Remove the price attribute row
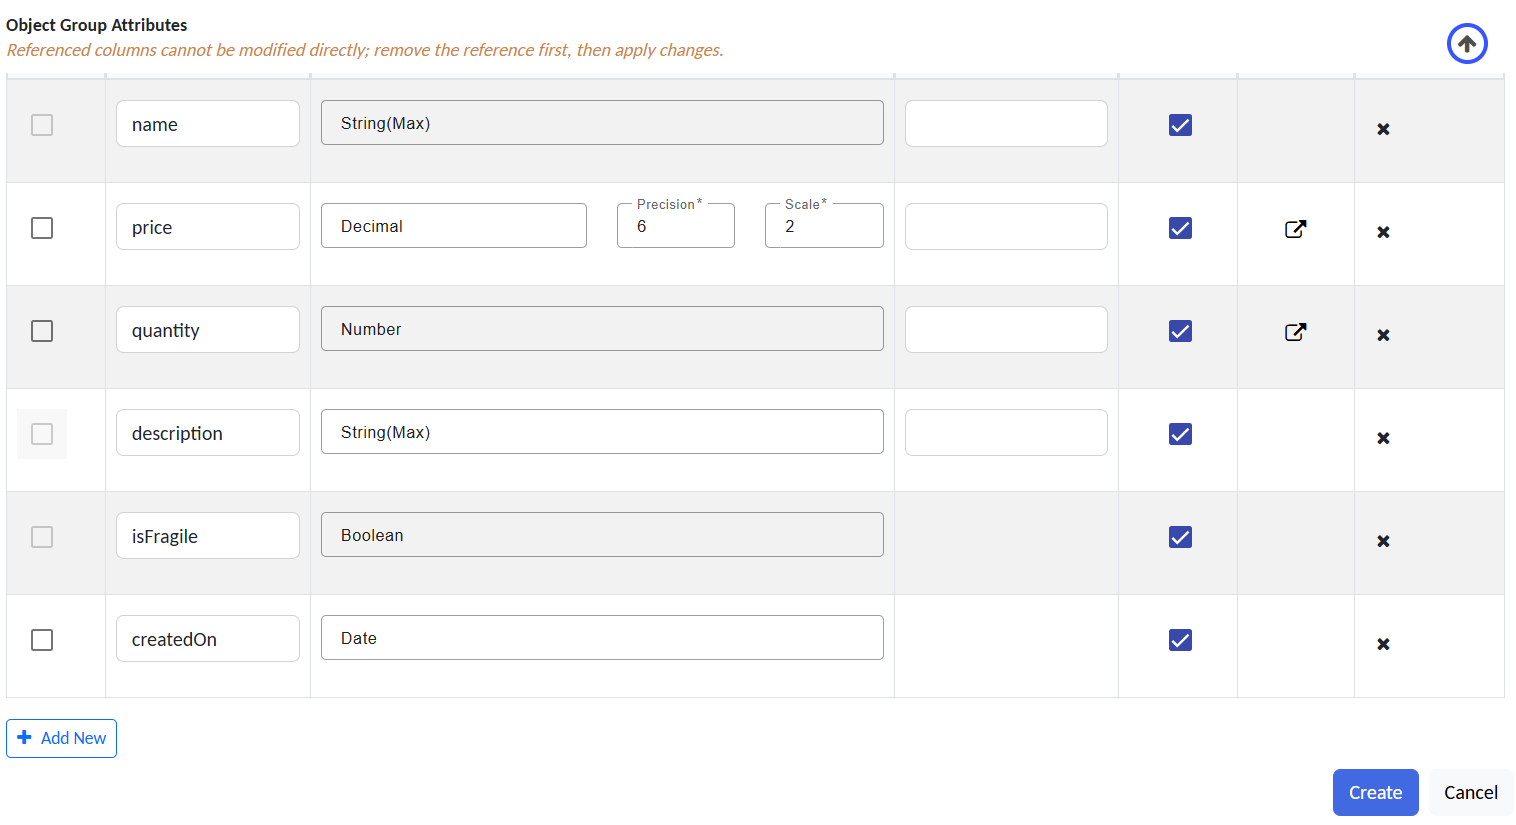This screenshot has width=1516, height=825. (x=1383, y=232)
